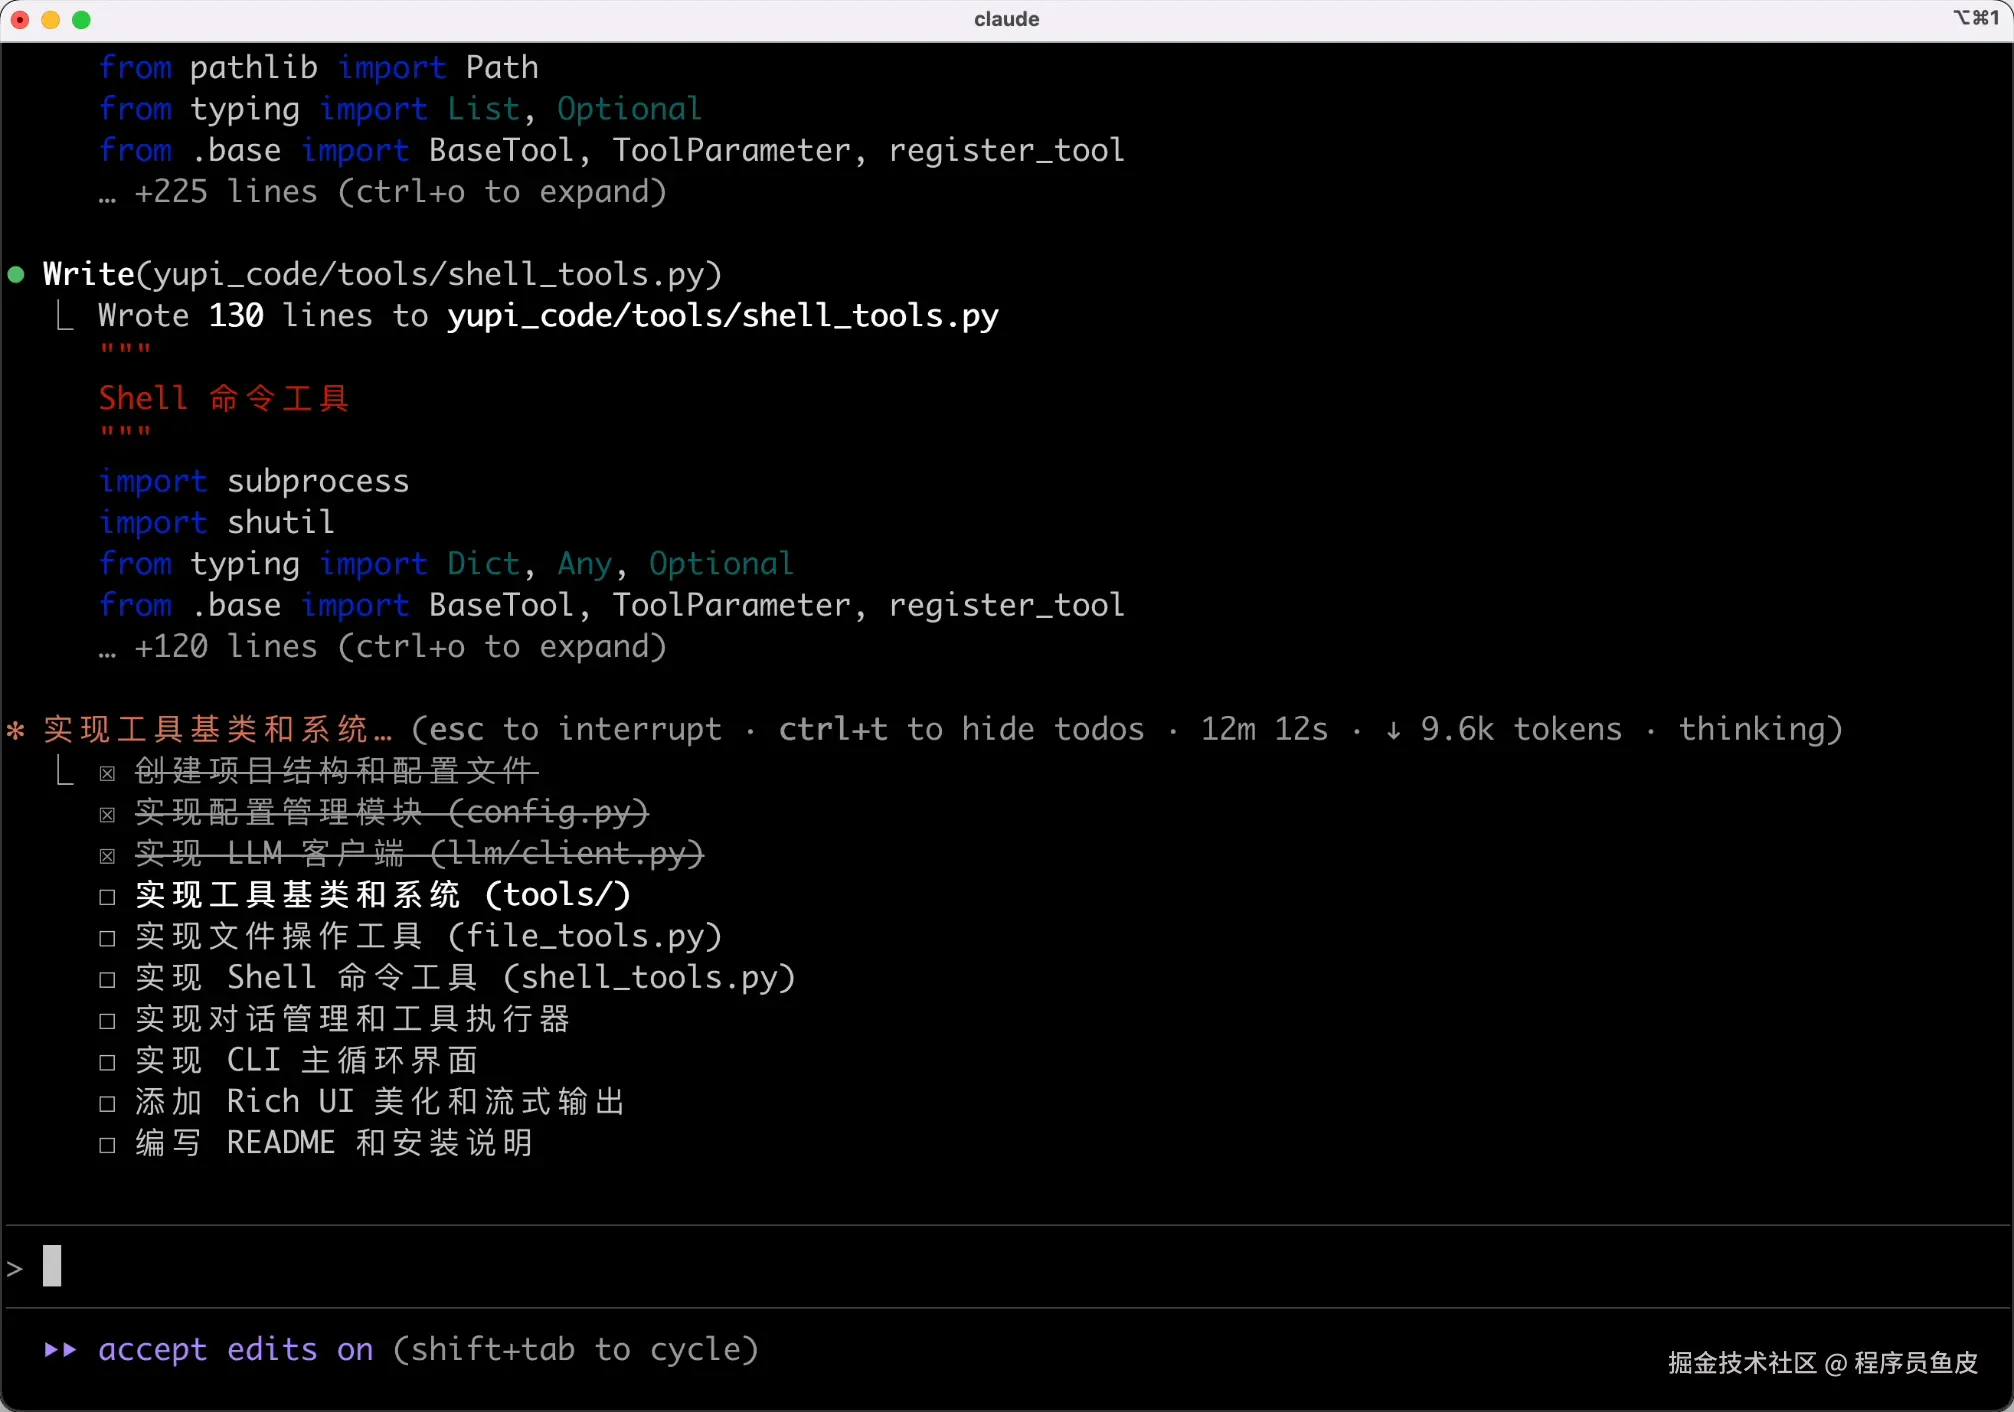Click the double-arrow accept edits icon
This screenshot has height=1412, width=2014.
pyautogui.click(x=60, y=1350)
